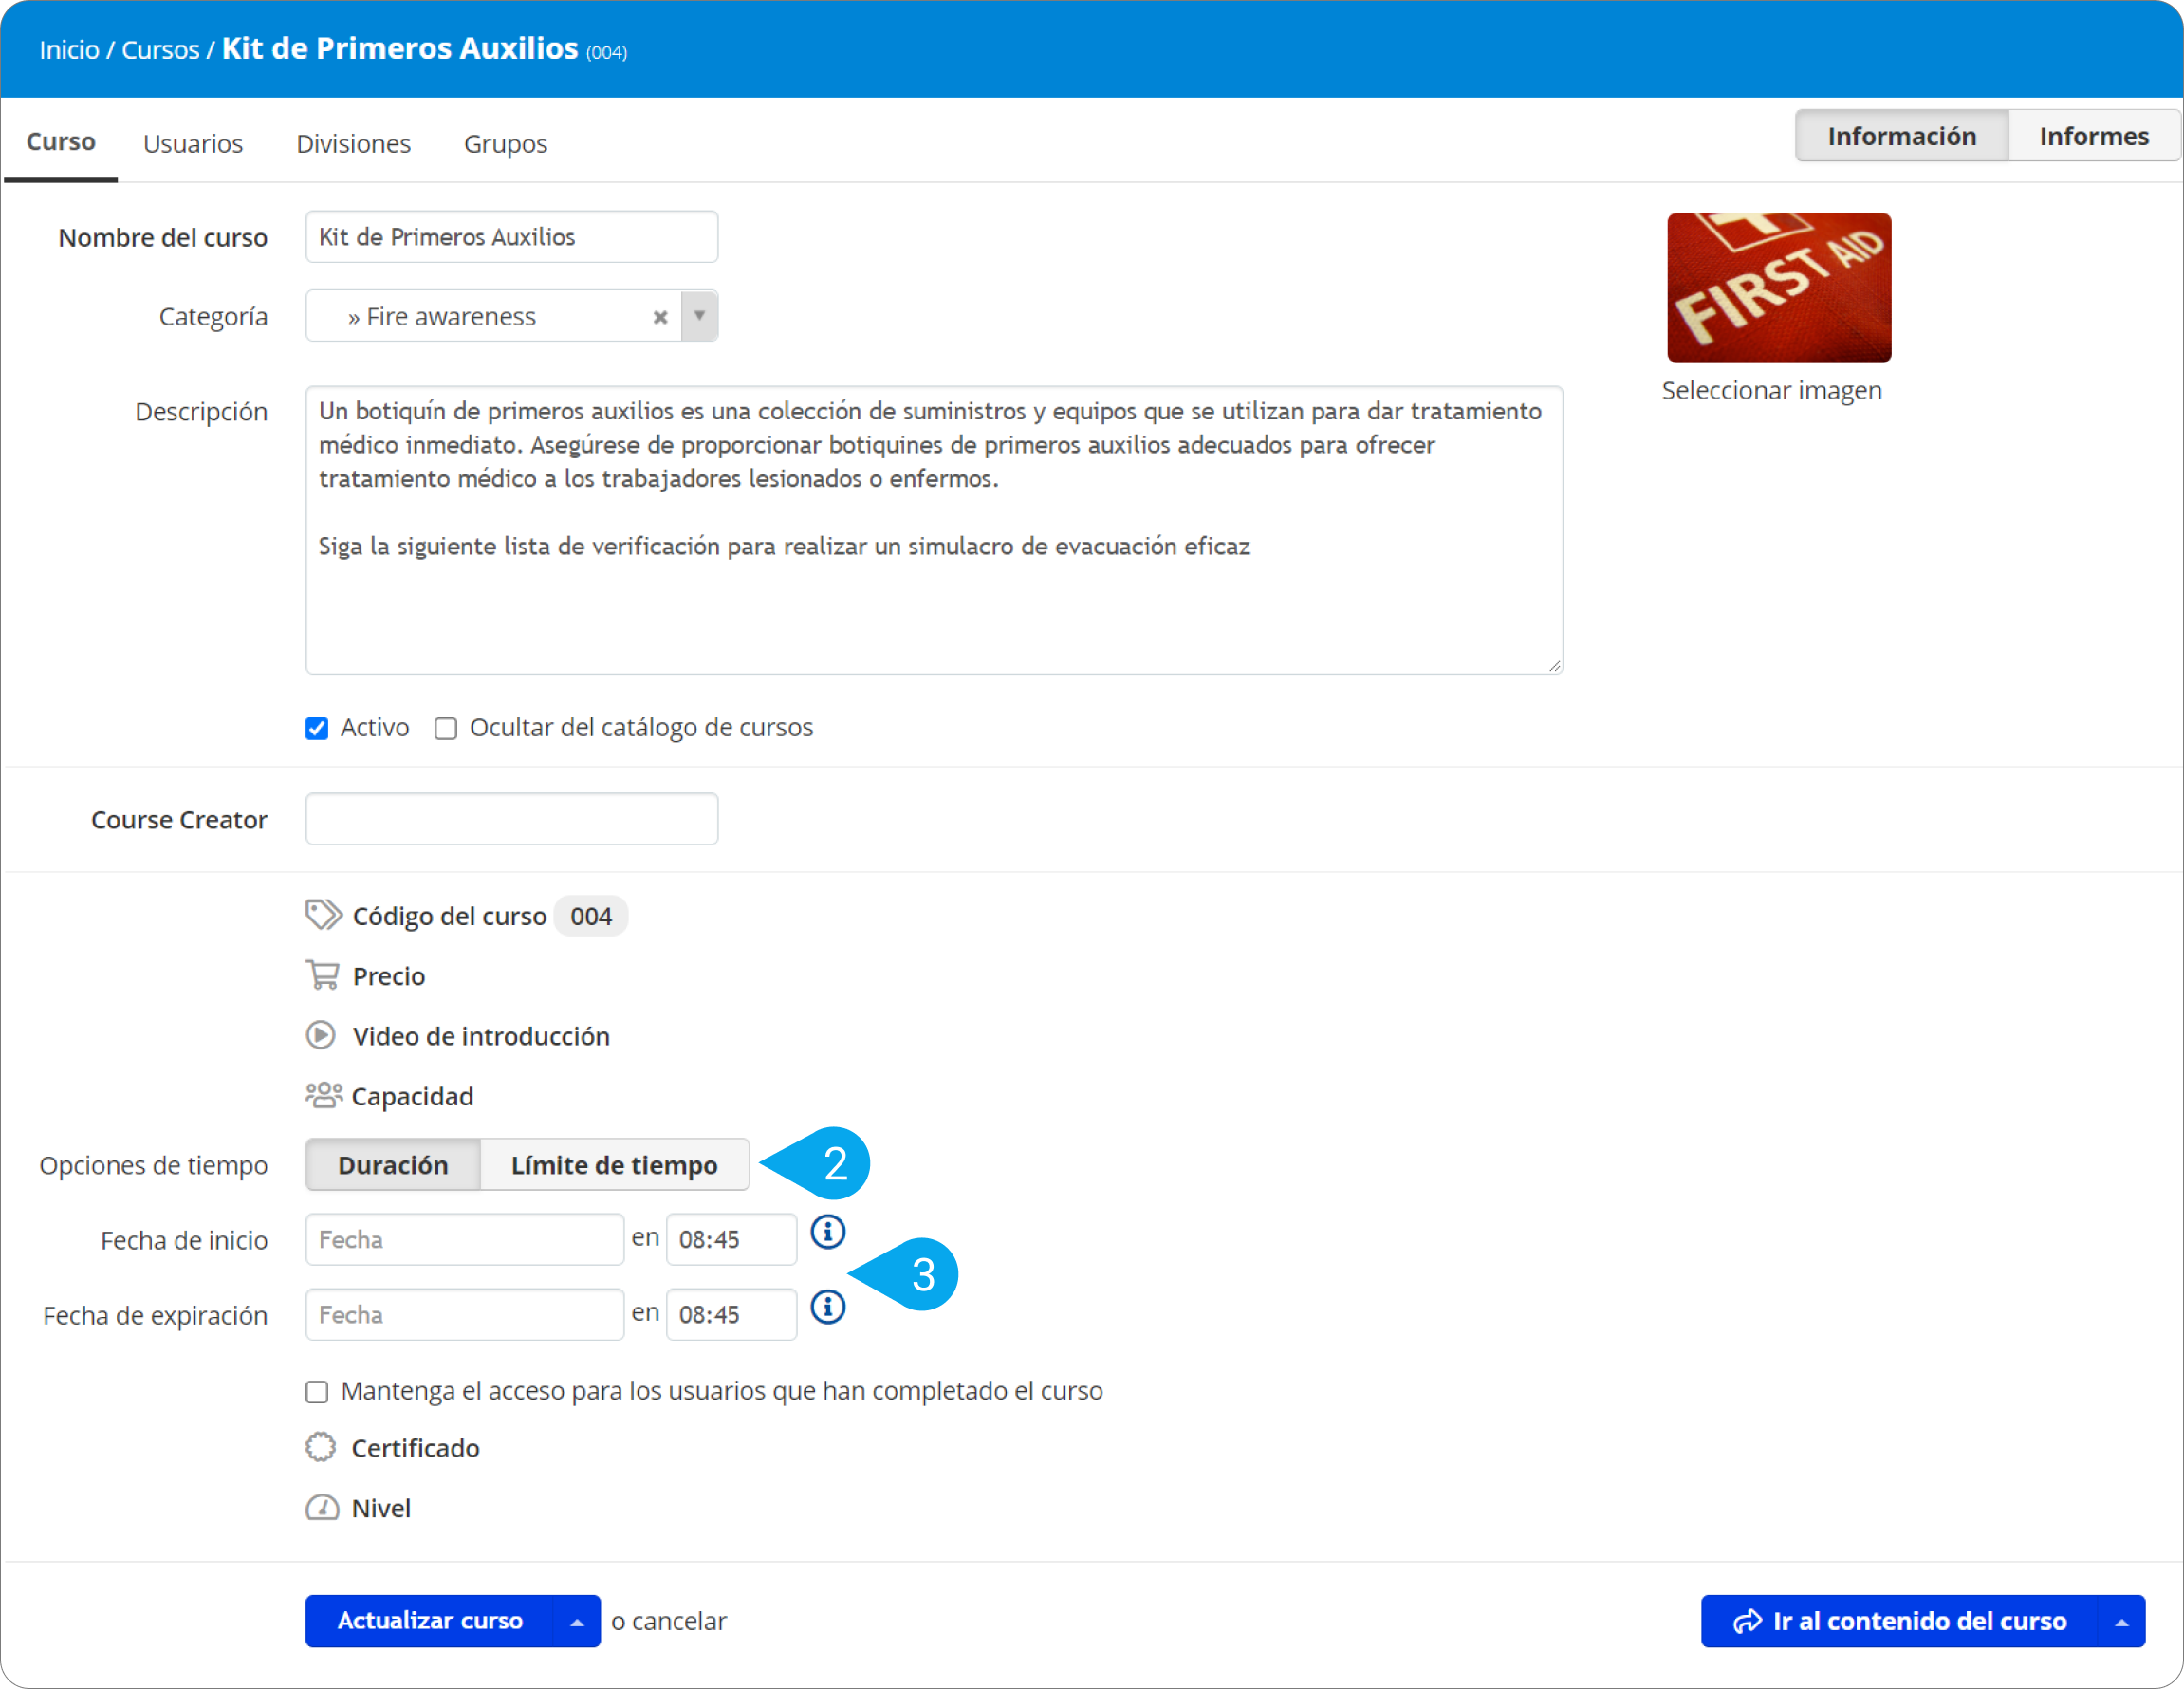Expand the Actualizar curso arrow menu

tap(577, 1621)
